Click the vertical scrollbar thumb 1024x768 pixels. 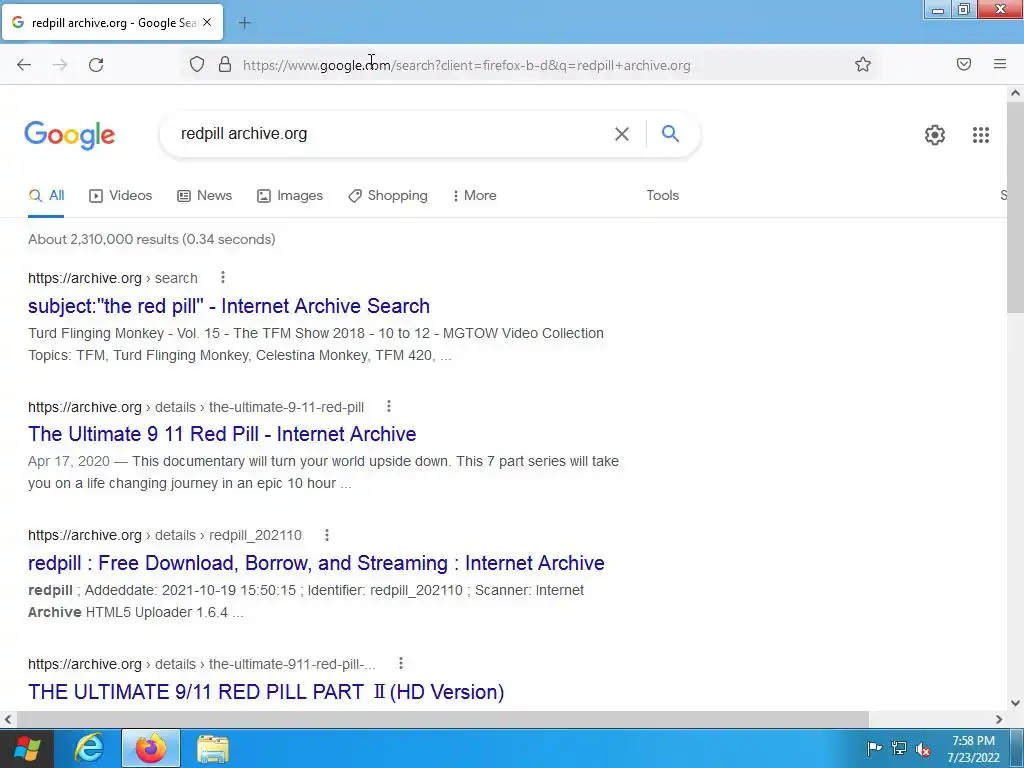tap(1015, 209)
